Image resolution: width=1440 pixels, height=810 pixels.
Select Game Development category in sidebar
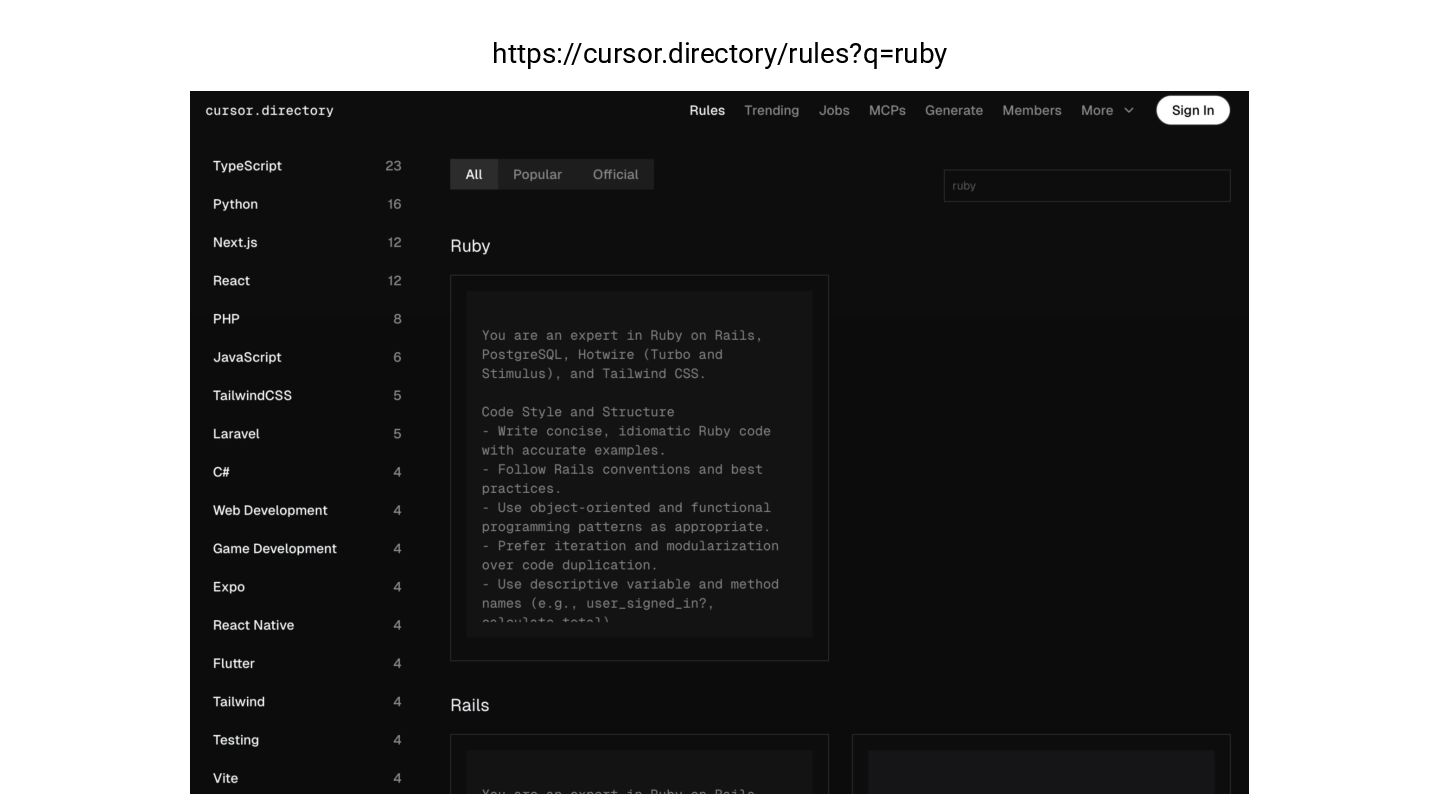click(307, 548)
